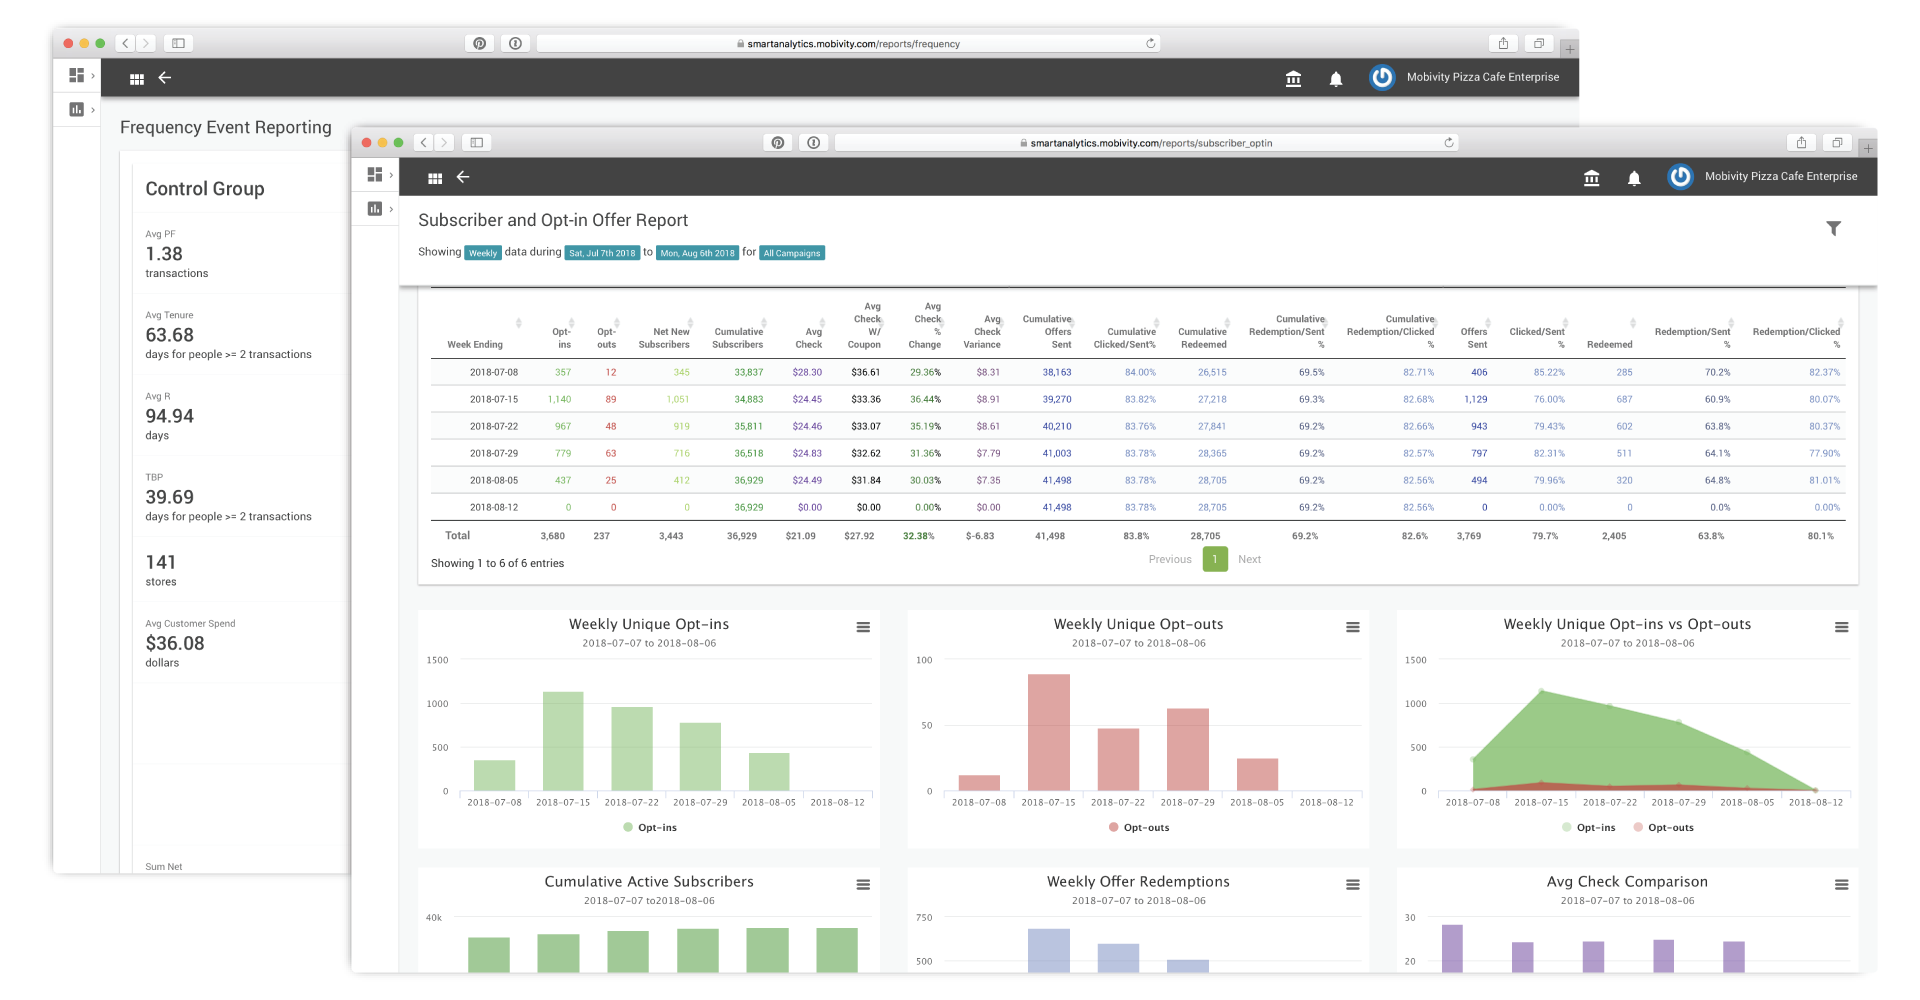Click the power logo icon in front window
The image size is (1920, 1000).
coord(1680,176)
